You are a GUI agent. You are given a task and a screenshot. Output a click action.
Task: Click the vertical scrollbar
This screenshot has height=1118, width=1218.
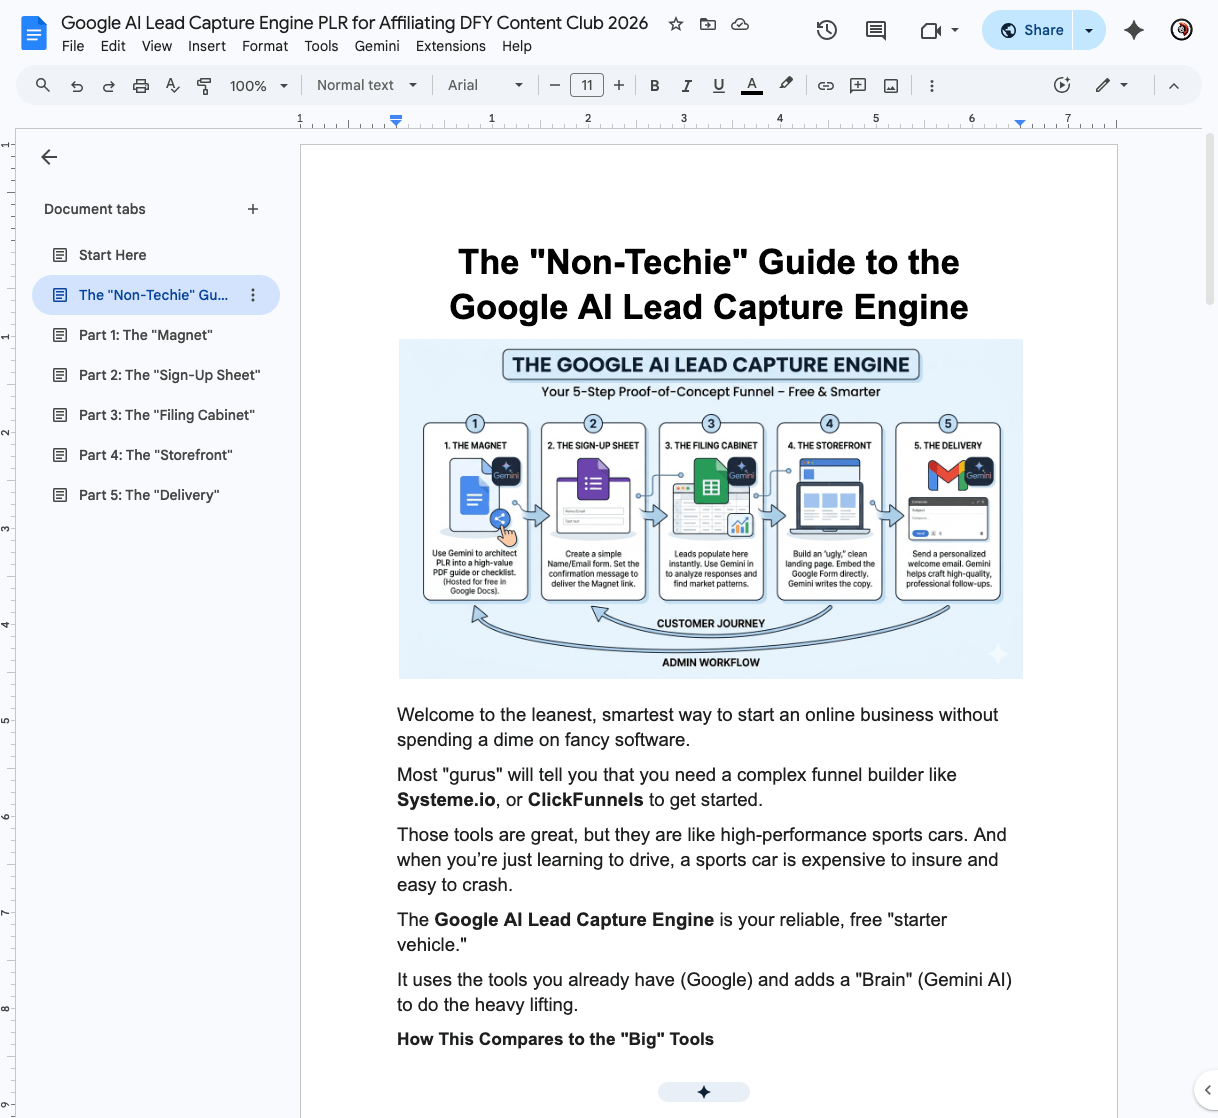pyautogui.click(x=1210, y=220)
